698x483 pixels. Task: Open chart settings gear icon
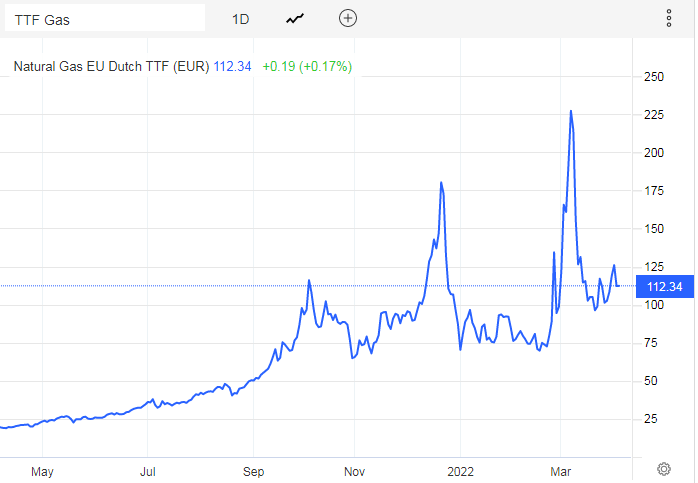pyautogui.click(x=664, y=469)
